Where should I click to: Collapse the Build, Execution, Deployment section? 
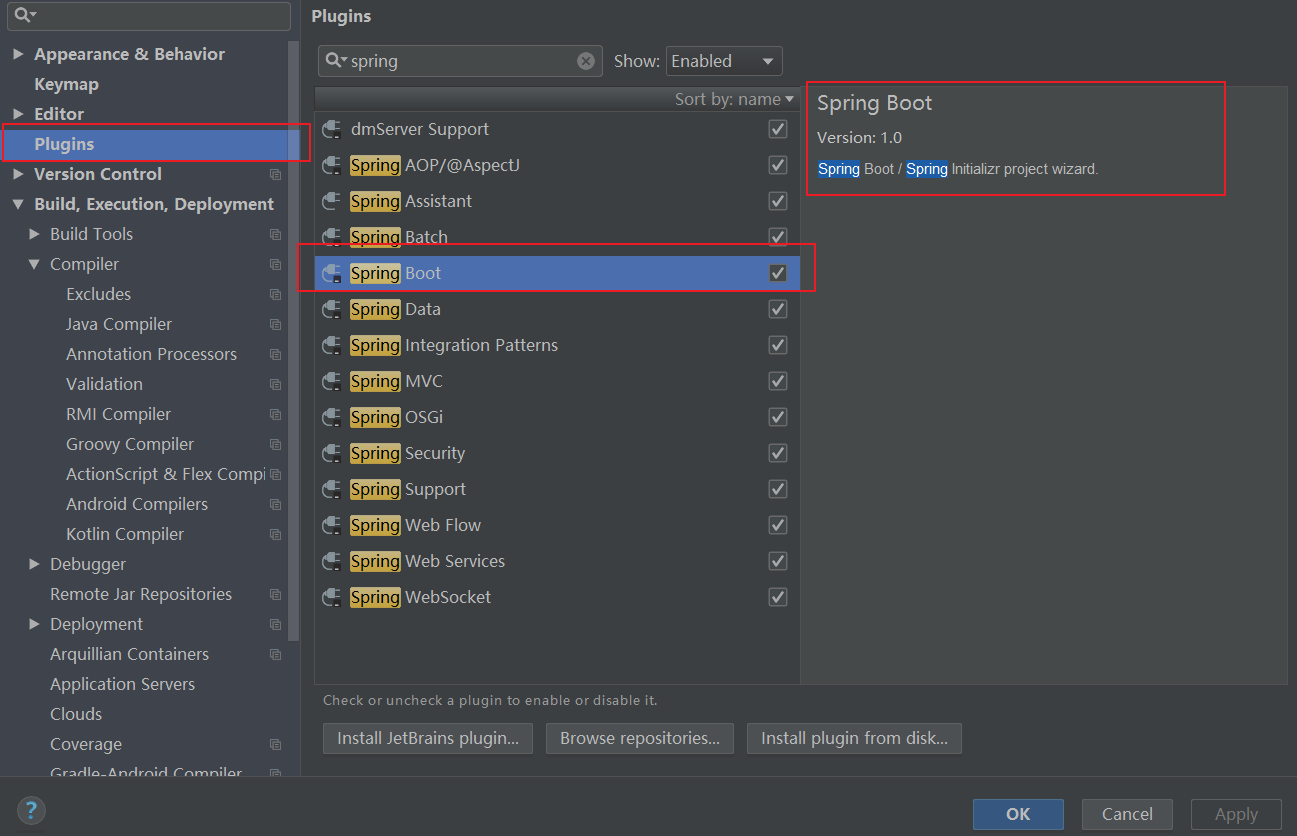coord(18,204)
